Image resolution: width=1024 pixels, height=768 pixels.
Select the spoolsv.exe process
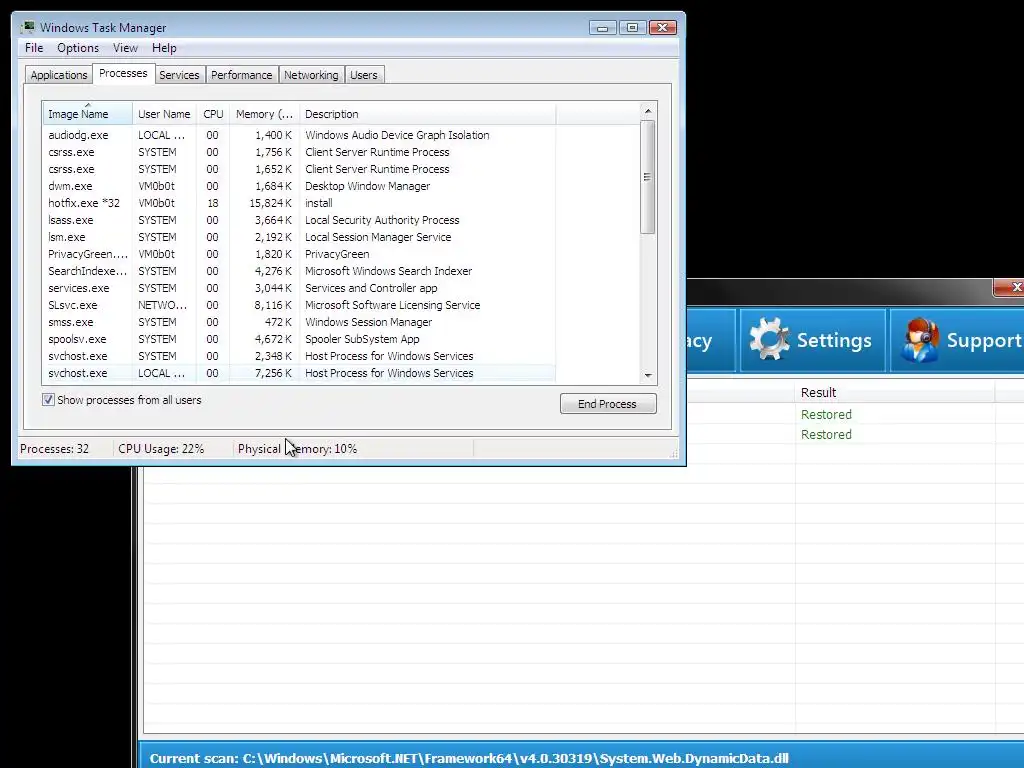pos(299,339)
